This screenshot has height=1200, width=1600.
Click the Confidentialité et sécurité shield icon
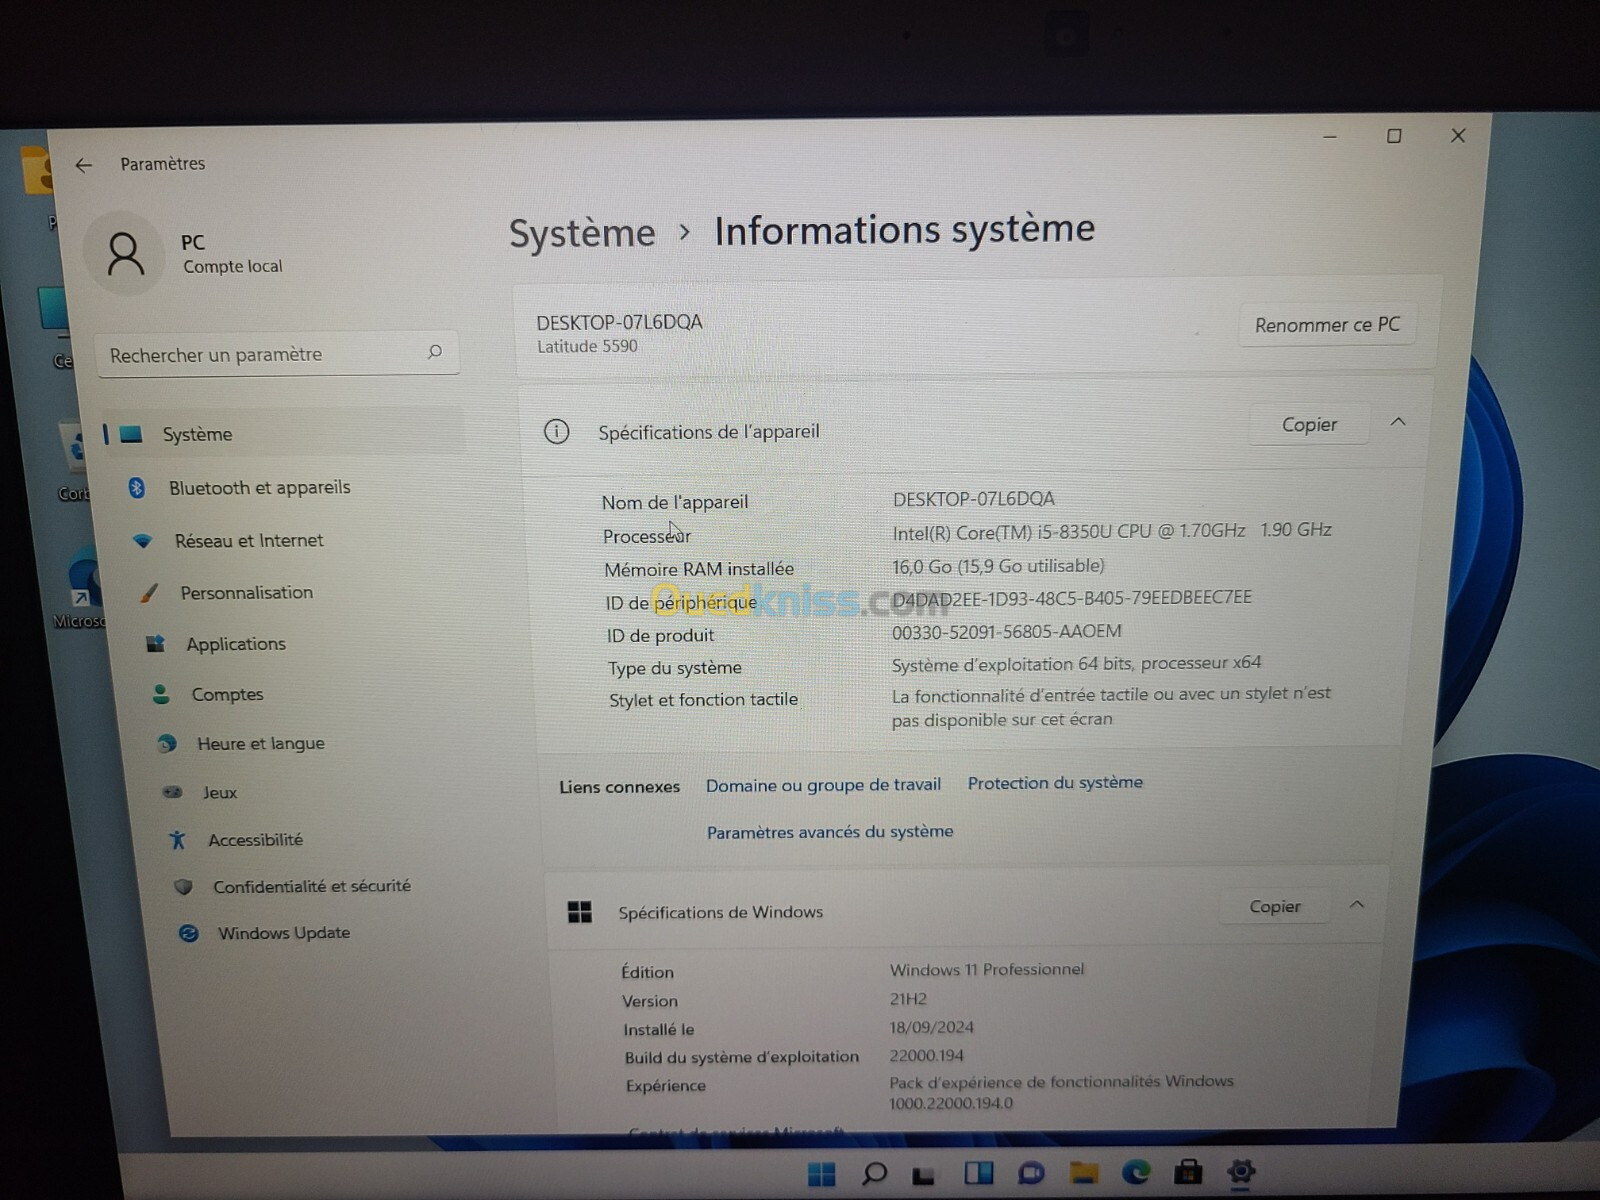tap(183, 887)
